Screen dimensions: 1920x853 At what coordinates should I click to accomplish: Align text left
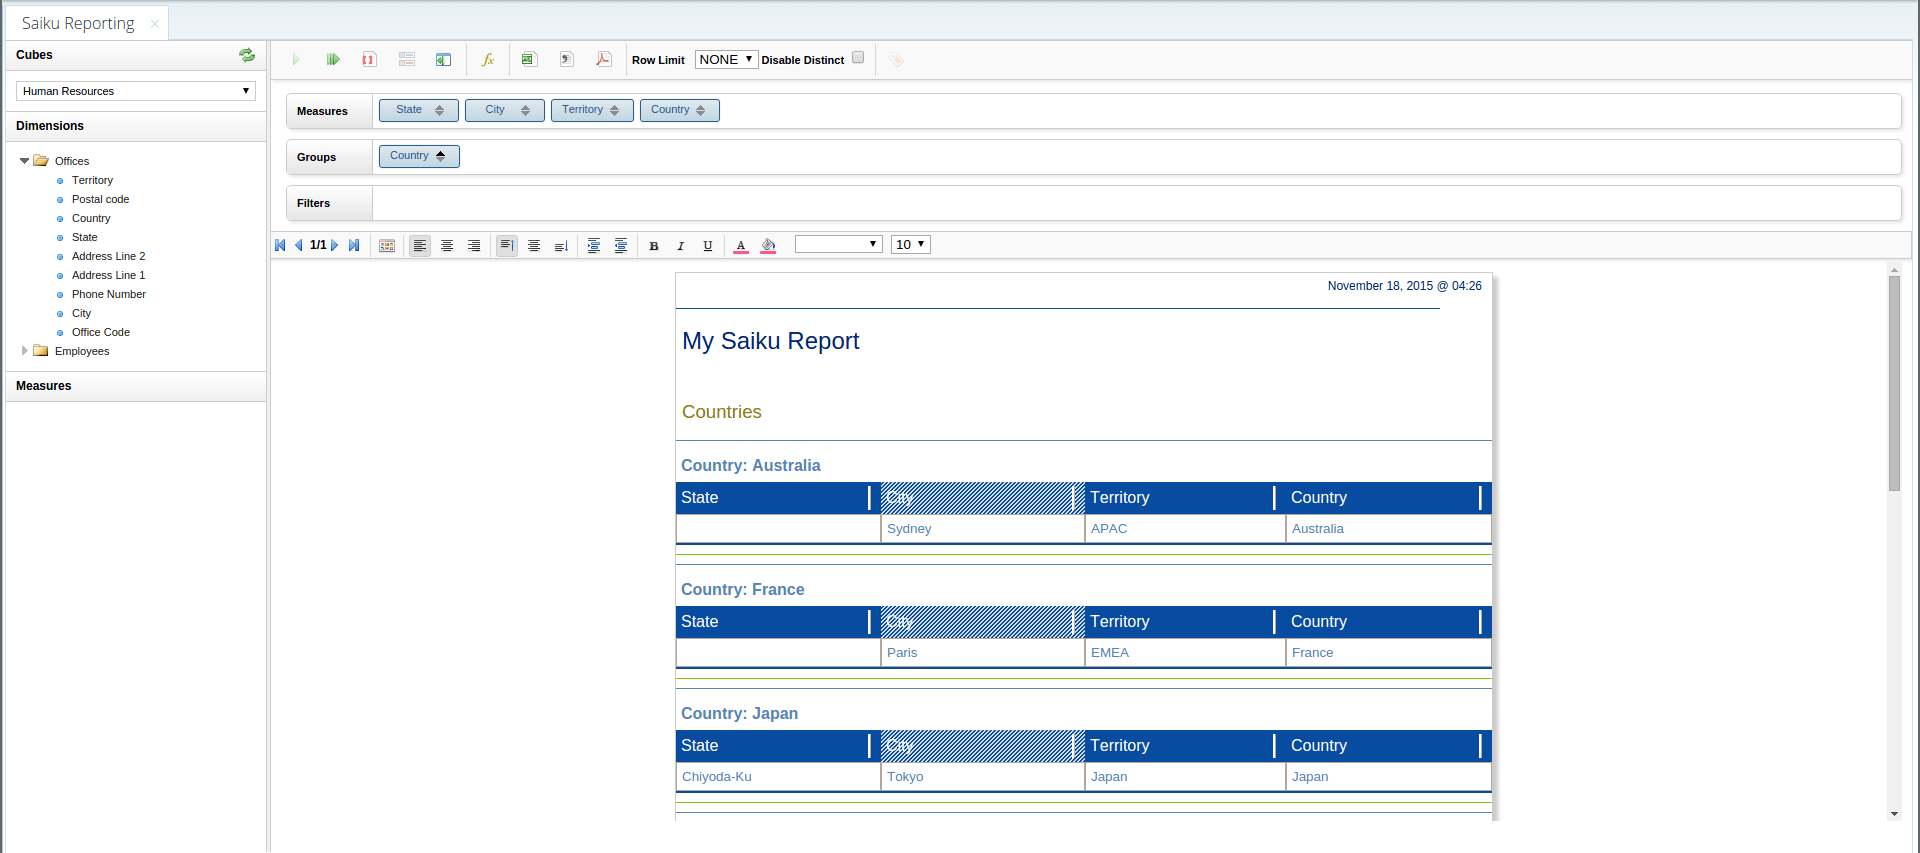[x=420, y=245]
